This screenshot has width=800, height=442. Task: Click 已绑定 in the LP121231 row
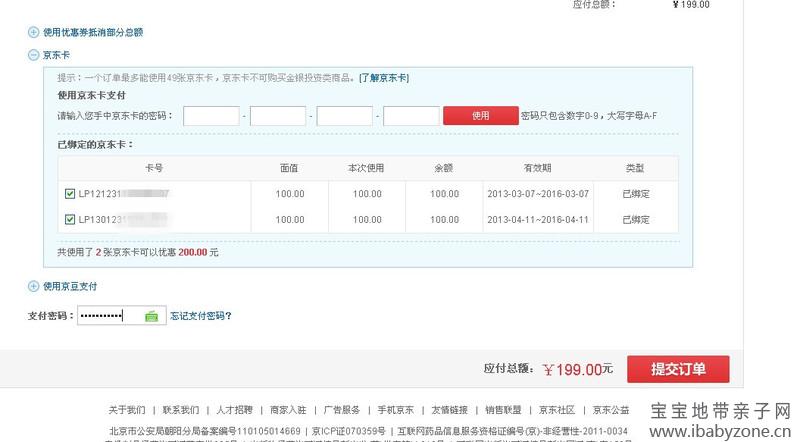point(636,194)
